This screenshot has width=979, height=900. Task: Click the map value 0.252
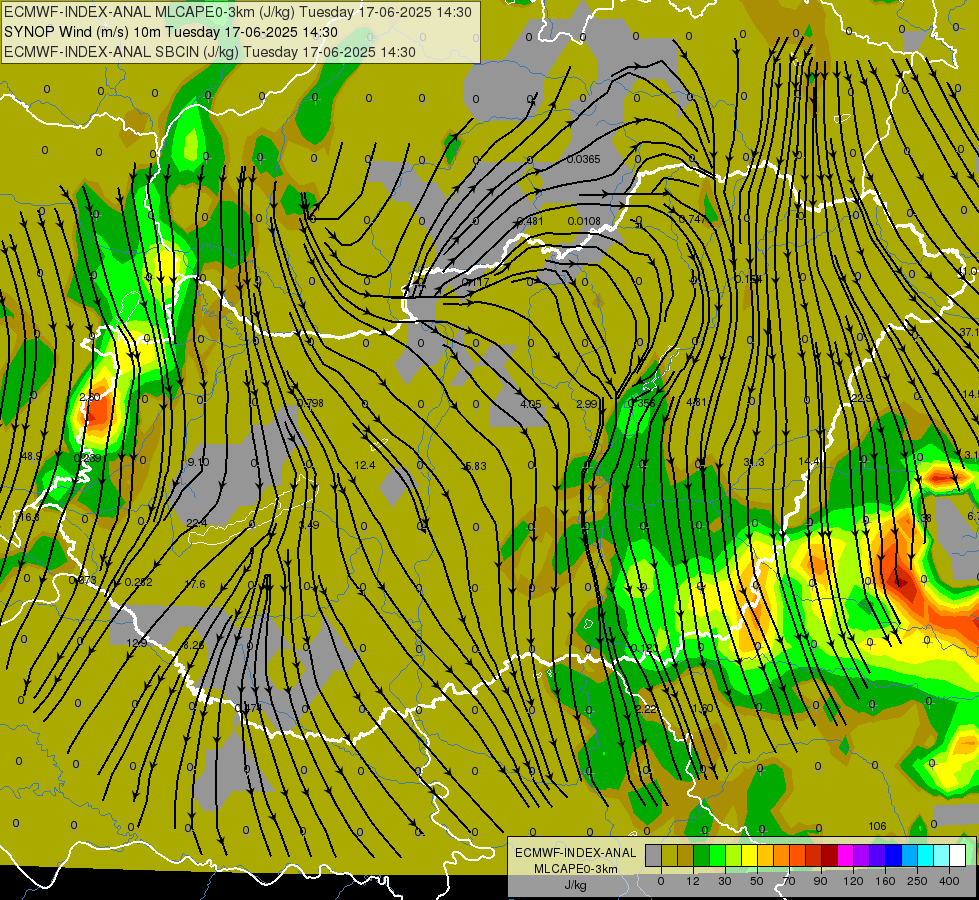click(138, 582)
